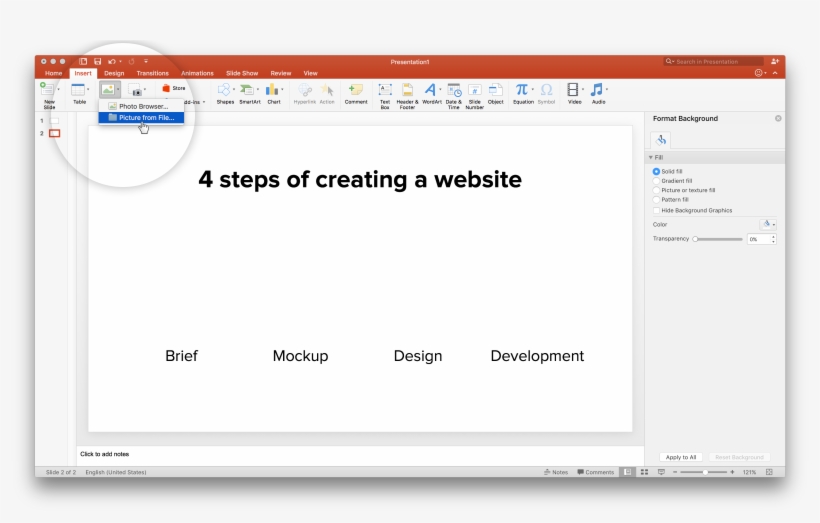This screenshot has height=523, width=820.
Task: Open the fill Color dropdown
Action: coord(768,224)
